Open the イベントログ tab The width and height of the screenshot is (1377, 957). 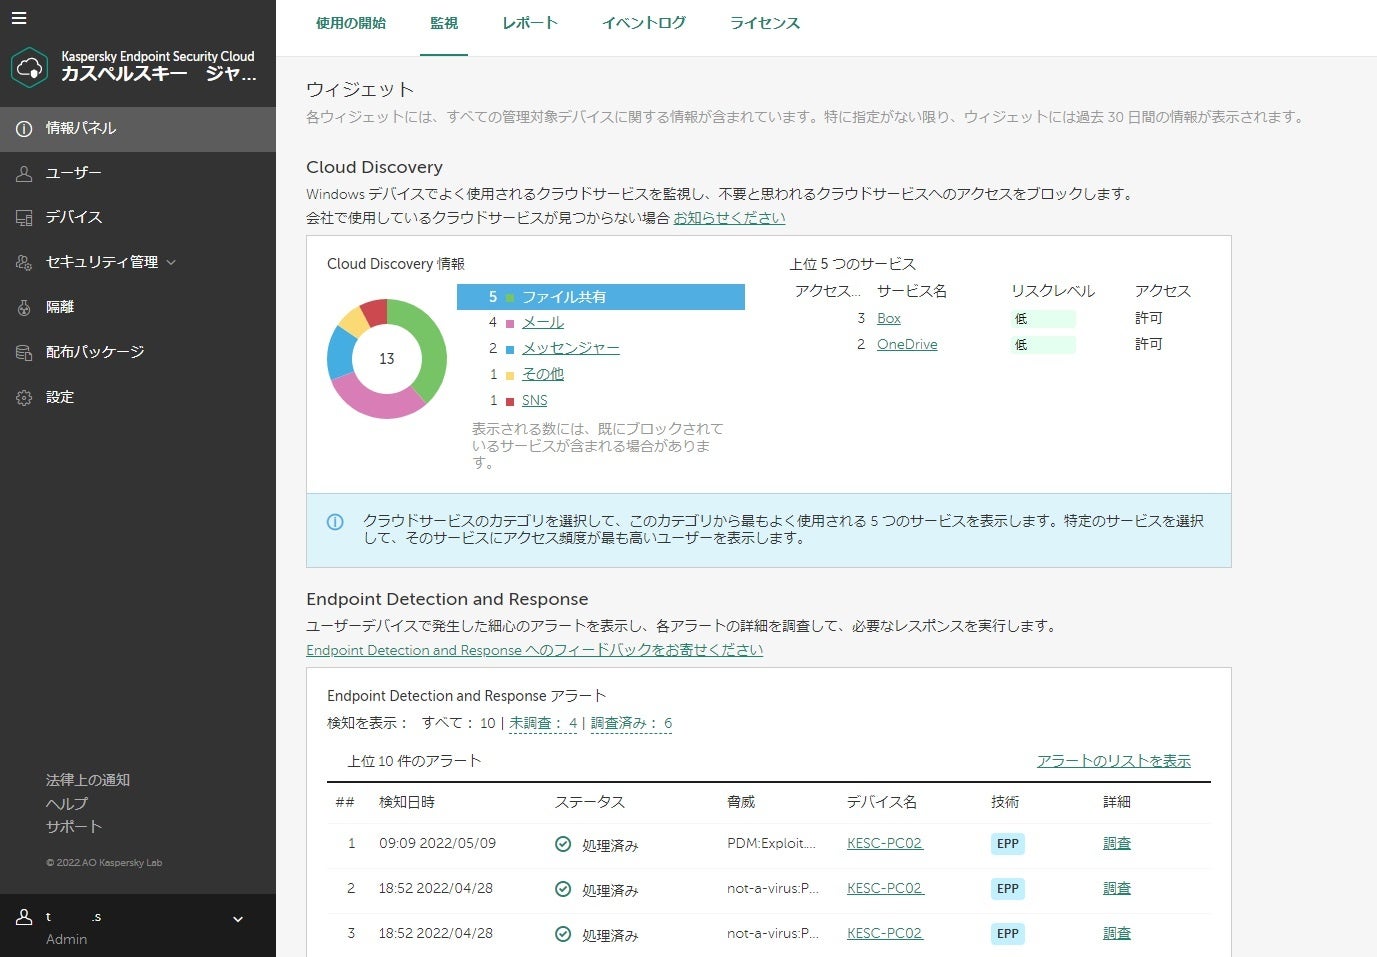point(643,23)
